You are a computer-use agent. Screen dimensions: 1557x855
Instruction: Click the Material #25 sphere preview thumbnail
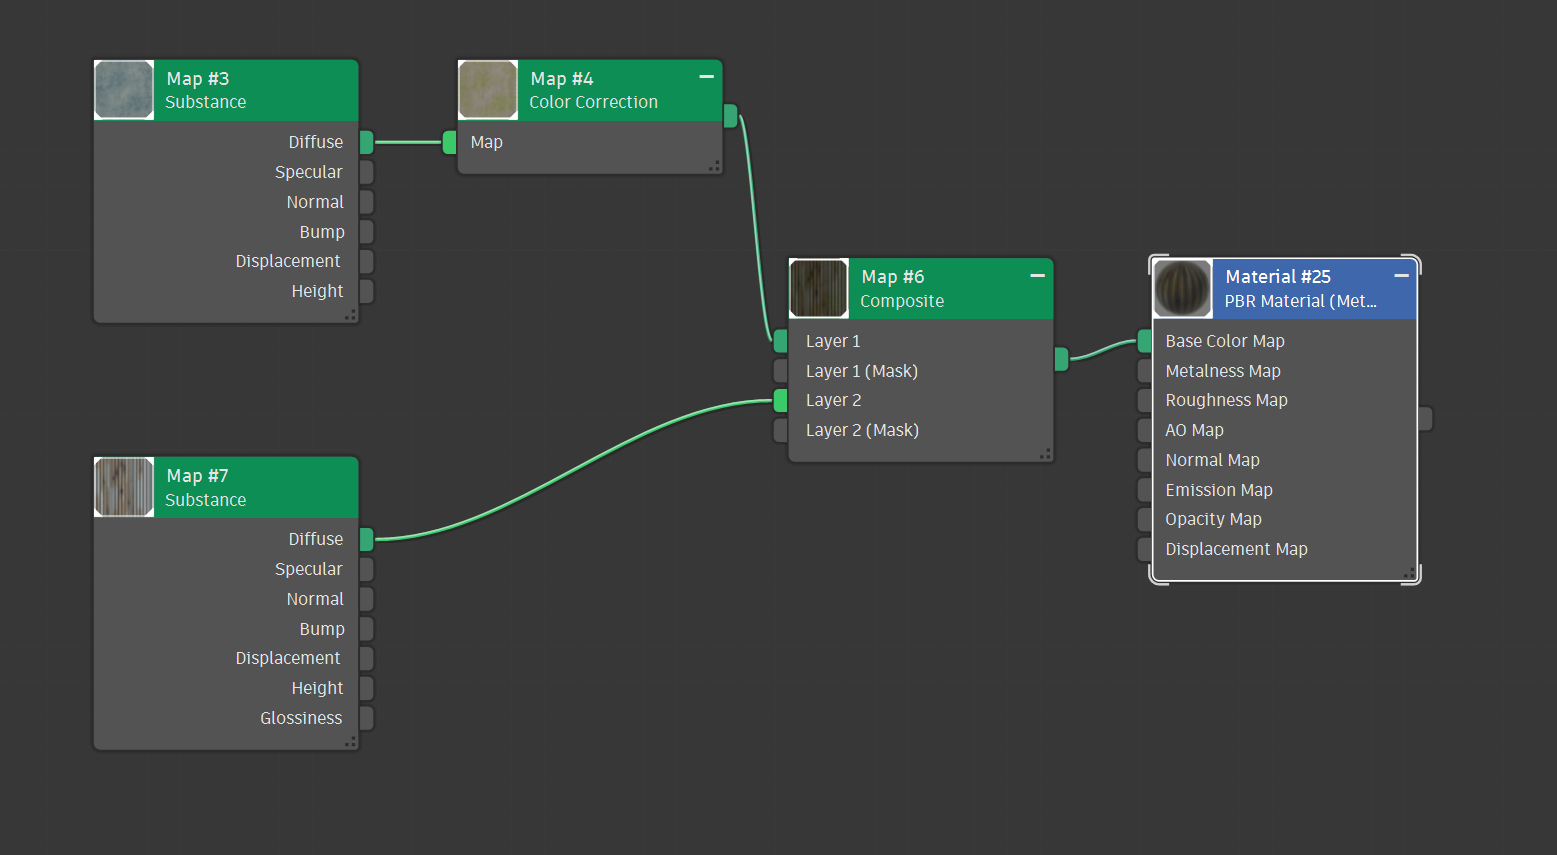1181,288
